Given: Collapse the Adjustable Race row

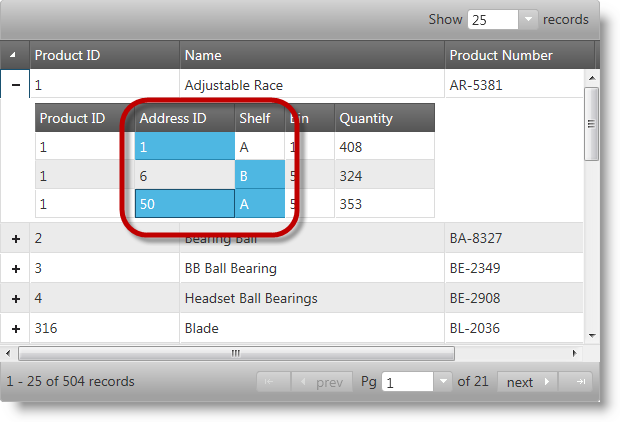Looking at the screenshot, I should pos(15,85).
